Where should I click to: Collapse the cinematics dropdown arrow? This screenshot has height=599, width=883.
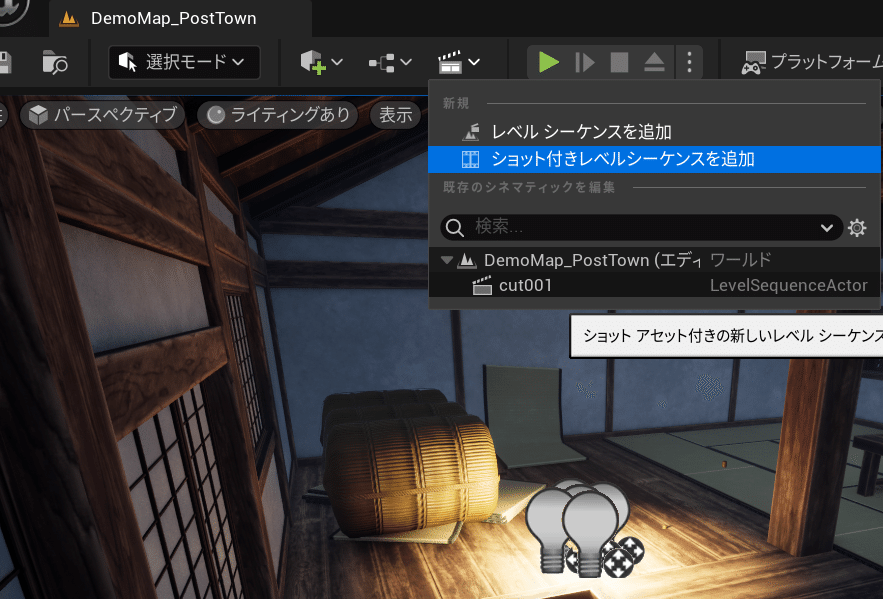(x=474, y=62)
